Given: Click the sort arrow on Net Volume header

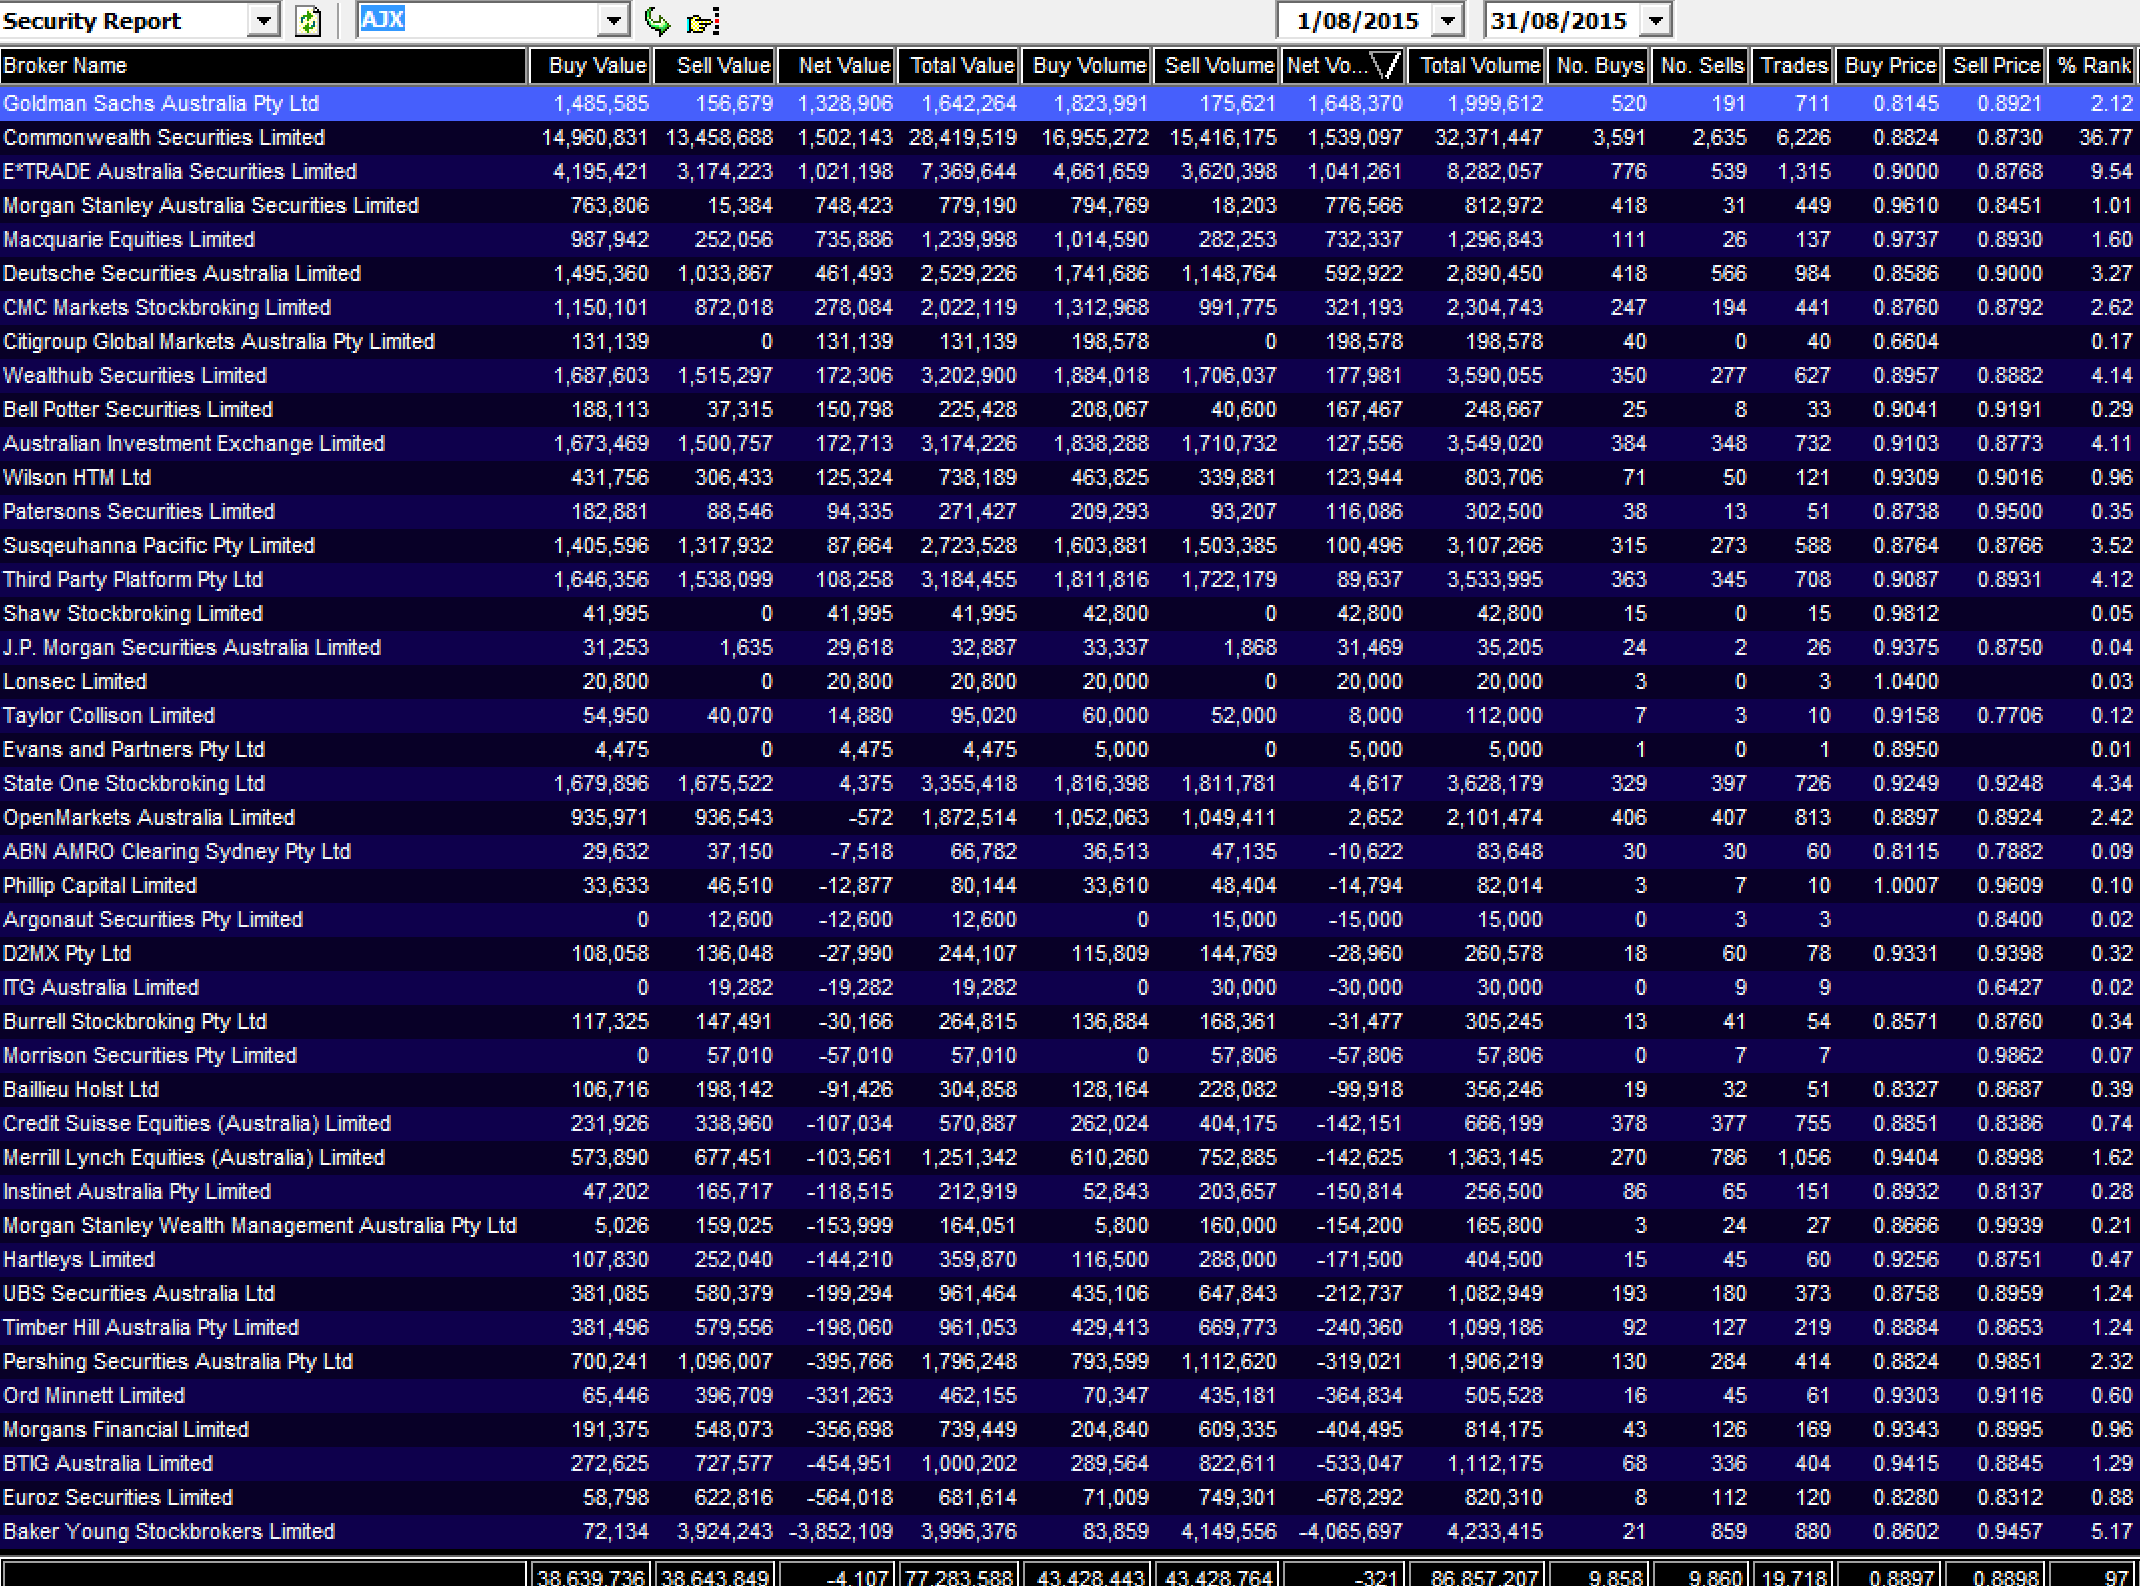Looking at the screenshot, I should tap(1385, 66).
